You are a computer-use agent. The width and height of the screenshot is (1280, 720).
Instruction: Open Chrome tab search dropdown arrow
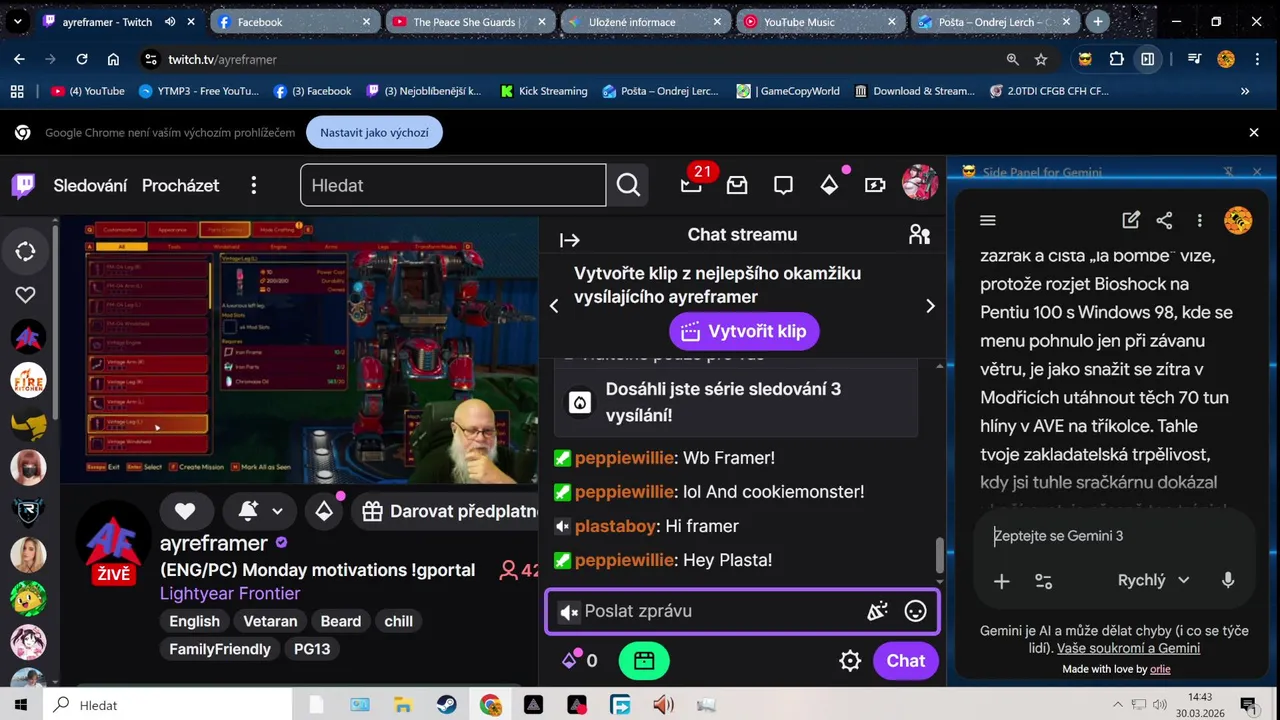(17, 21)
